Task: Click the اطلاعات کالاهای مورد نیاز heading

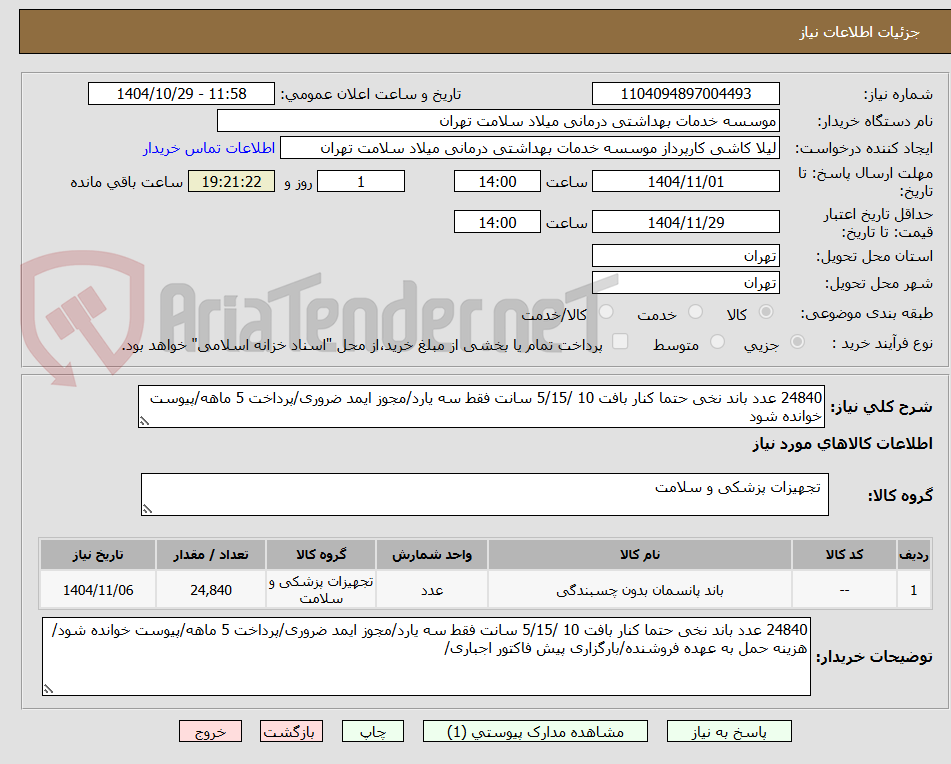Action: coord(842,444)
